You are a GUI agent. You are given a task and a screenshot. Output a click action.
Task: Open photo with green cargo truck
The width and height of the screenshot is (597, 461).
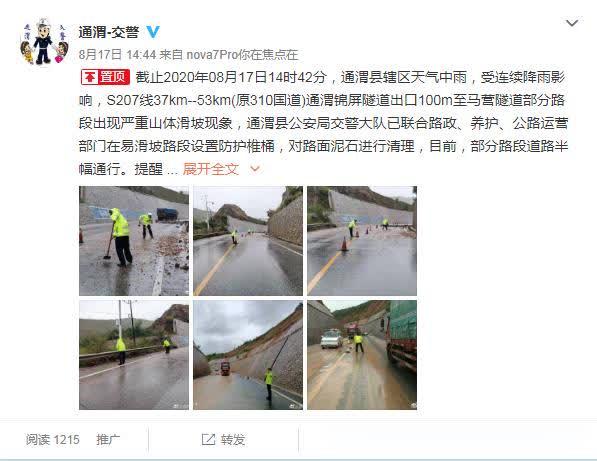pyautogui.click(x=362, y=355)
